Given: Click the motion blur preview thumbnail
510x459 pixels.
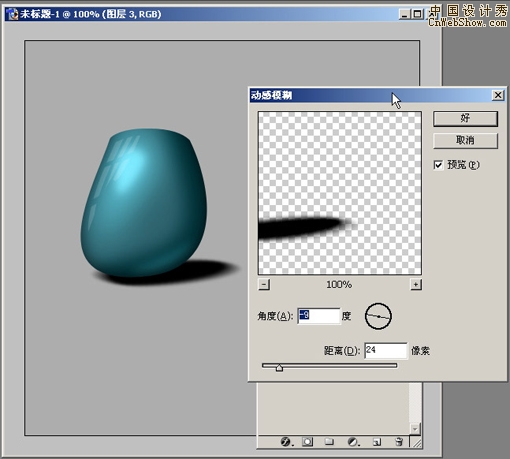Looking at the screenshot, I should (340, 193).
